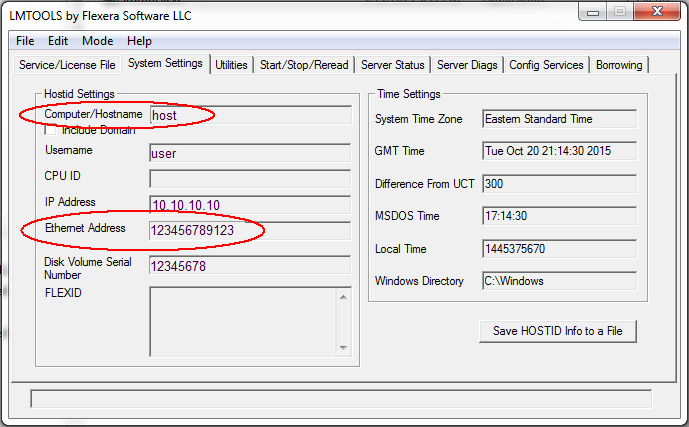Click the FLEXID scrollbar up arrow

click(344, 297)
